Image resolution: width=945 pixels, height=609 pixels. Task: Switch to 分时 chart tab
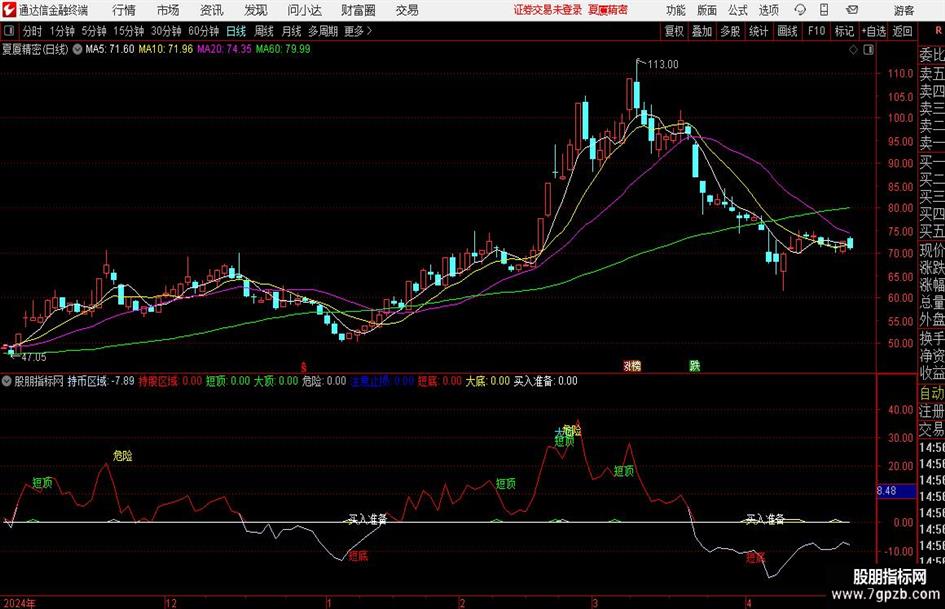pyautogui.click(x=33, y=31)
